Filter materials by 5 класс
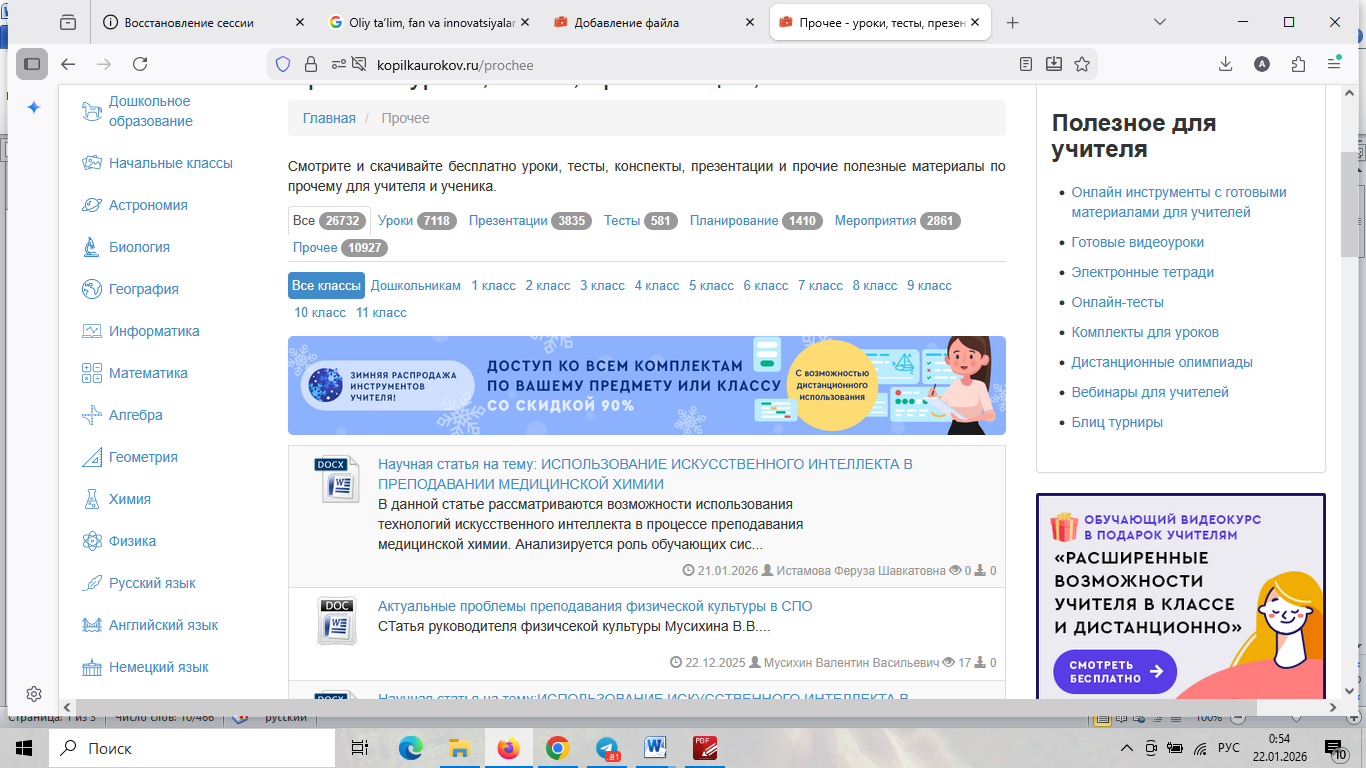This screenshot has height=768, width=1366. (x=711, y=286)
